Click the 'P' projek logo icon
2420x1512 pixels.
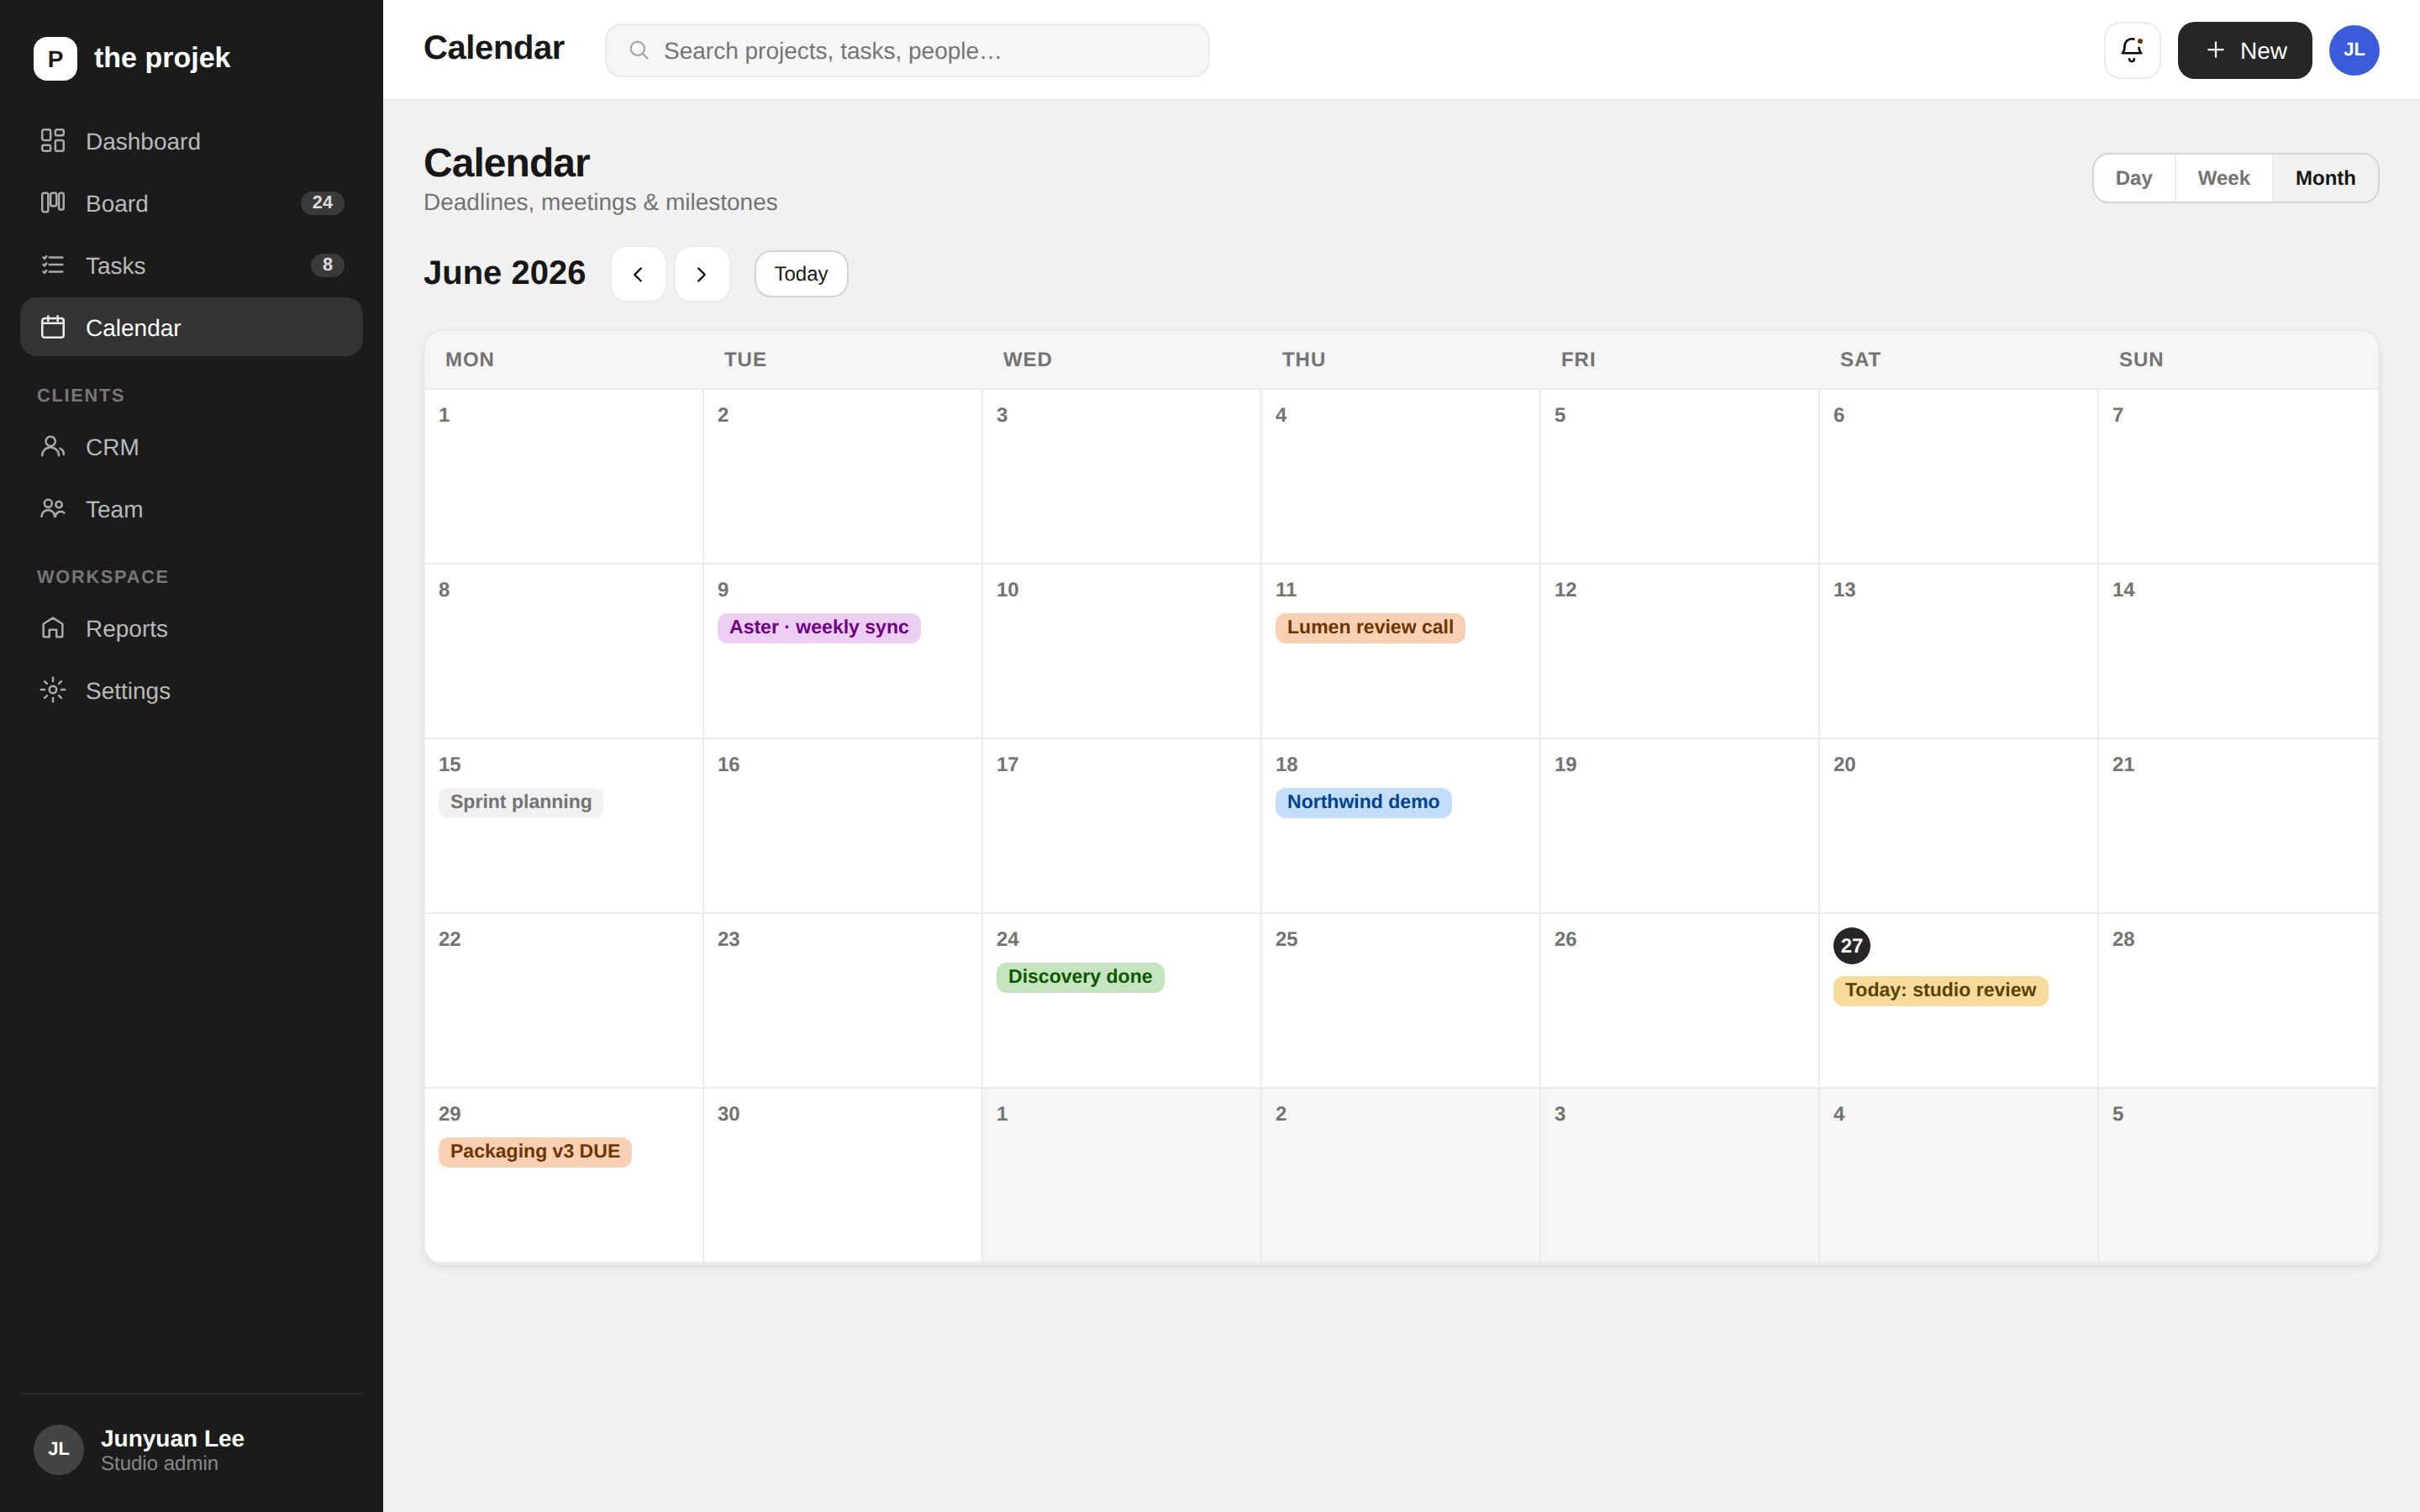[x=55, y=58]
